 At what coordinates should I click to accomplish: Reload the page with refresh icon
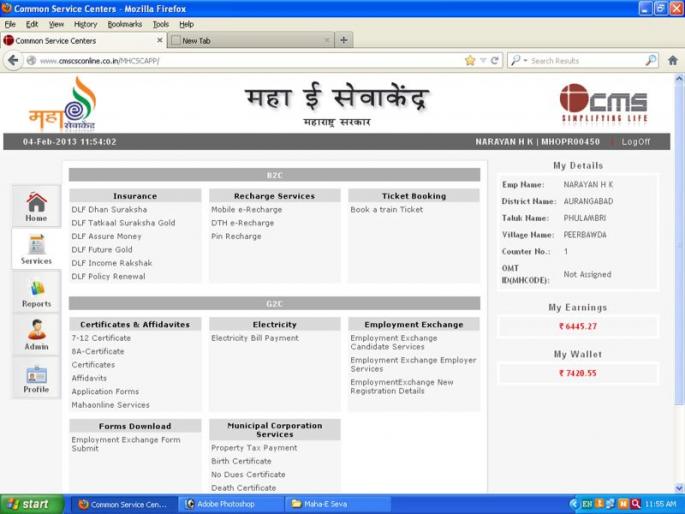(495, 60)
